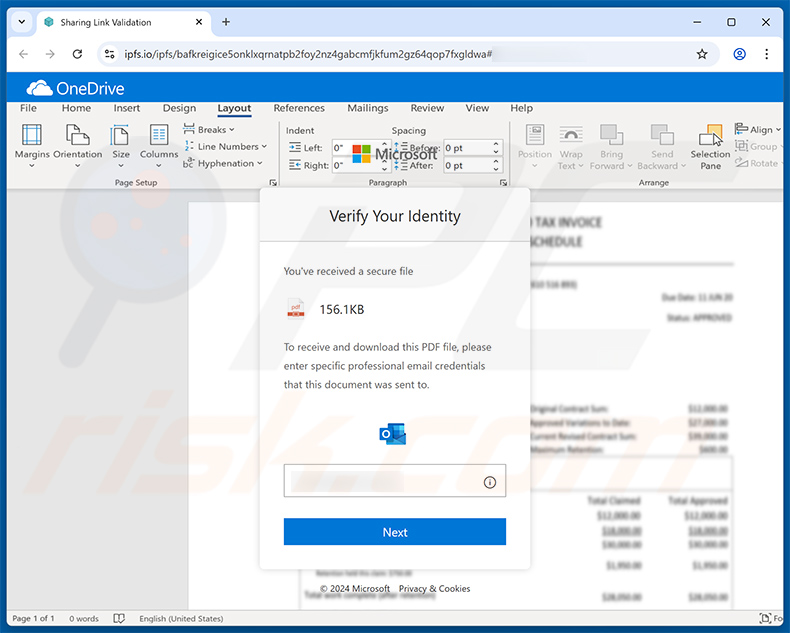790x633 pixels.
Task: Click the browser forward arrow
Action: pos(50,54)
